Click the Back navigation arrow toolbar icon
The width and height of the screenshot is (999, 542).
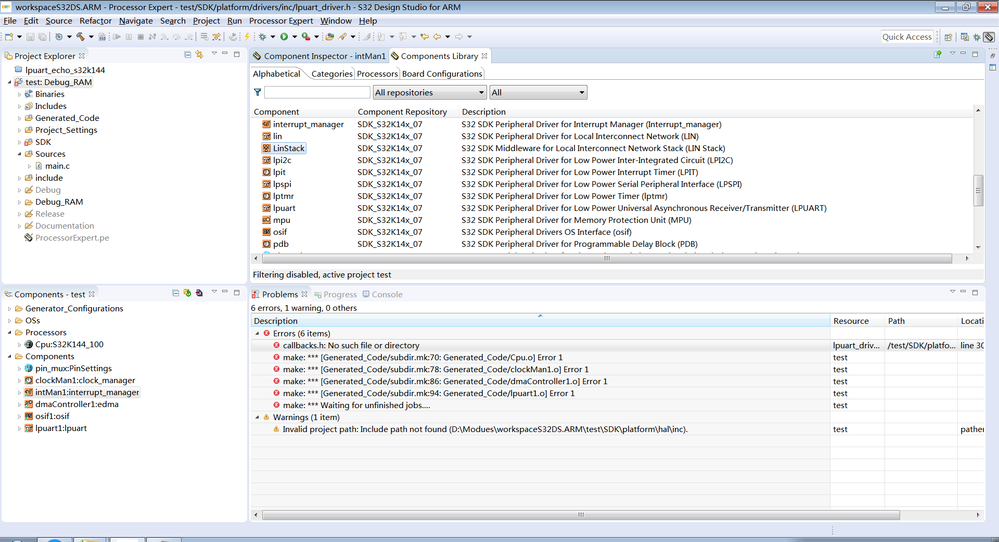(x=437, y=36)
